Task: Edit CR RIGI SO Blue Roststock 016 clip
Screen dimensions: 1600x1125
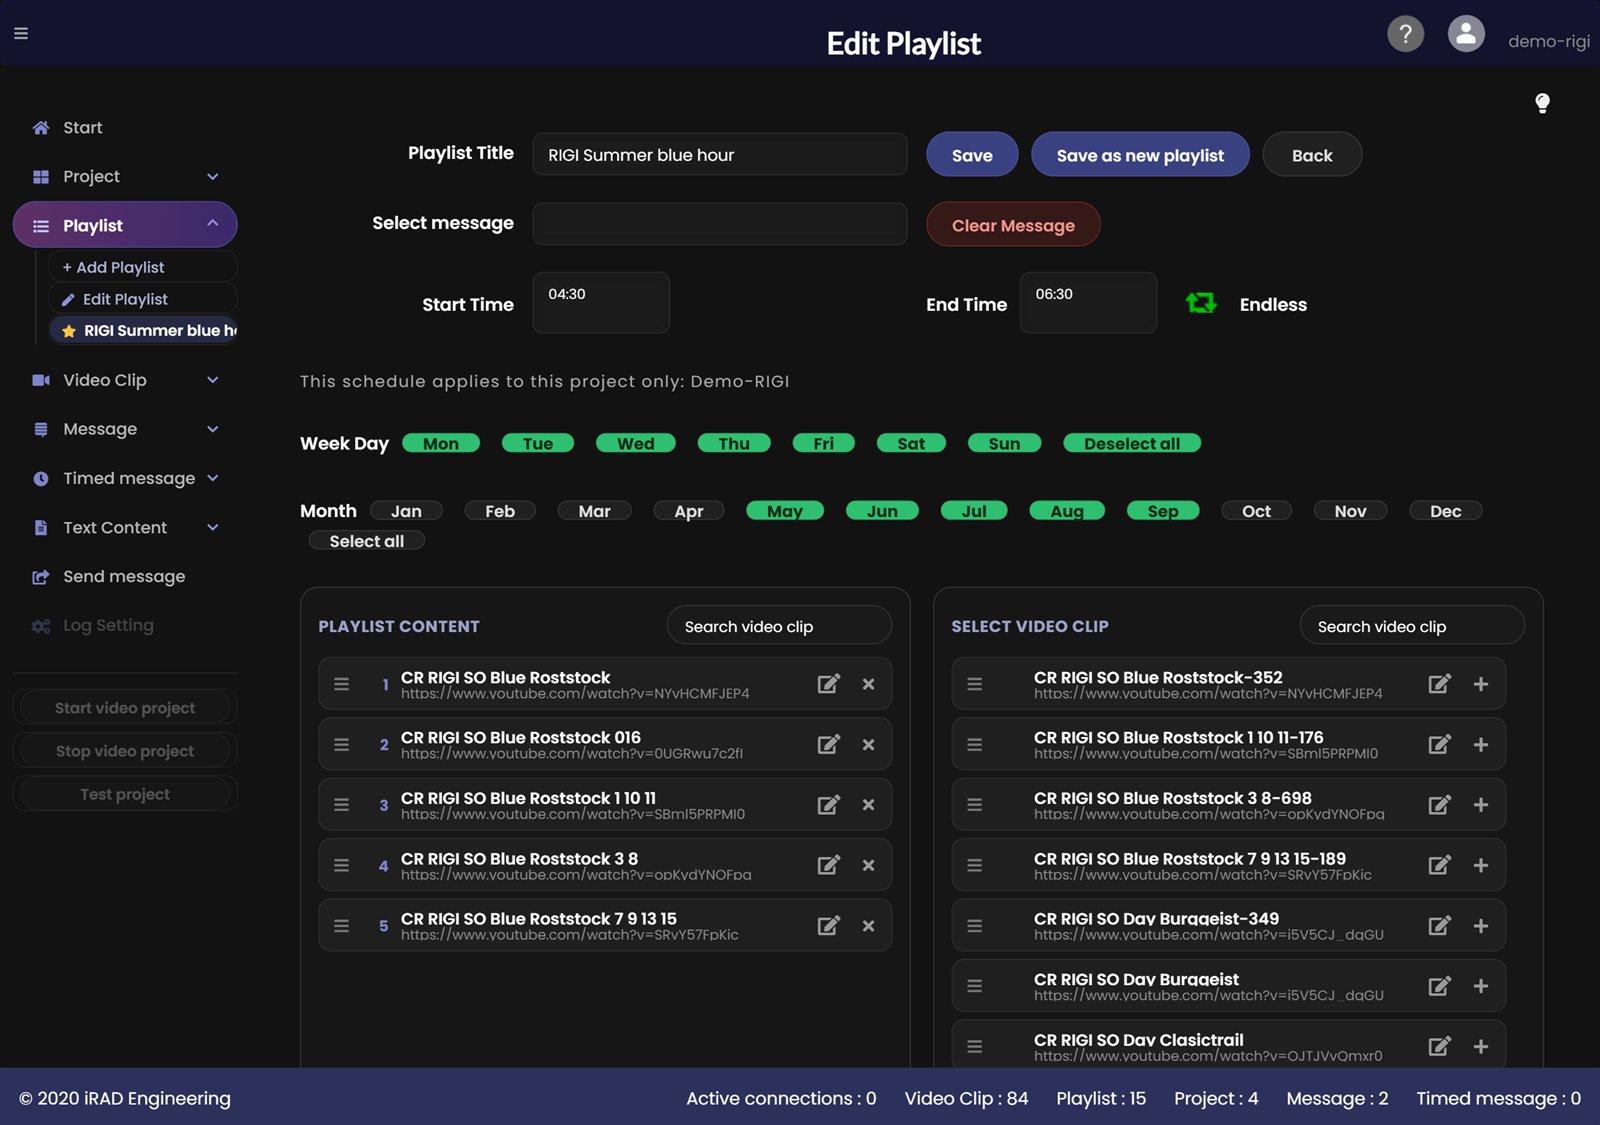Action: [828, 744]
